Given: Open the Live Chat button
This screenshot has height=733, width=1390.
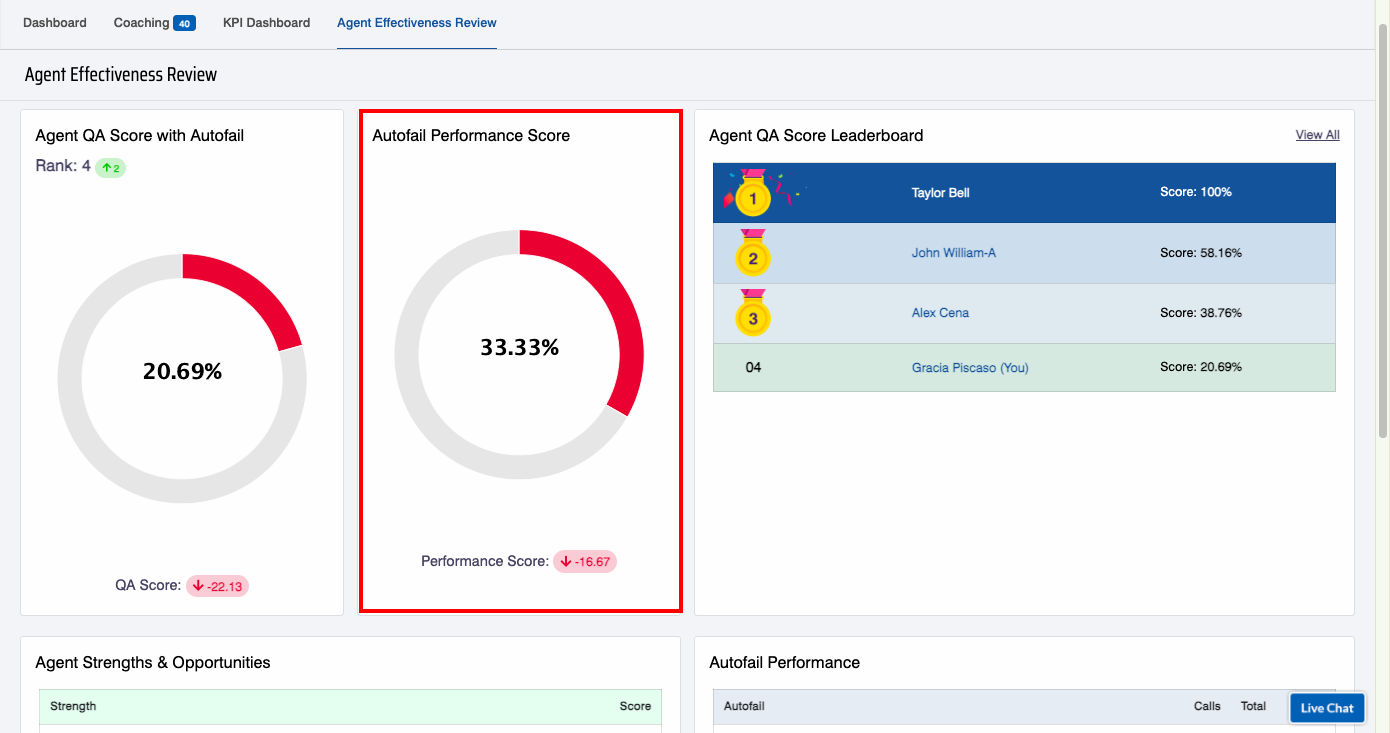Looking at the screenshot, I should pyautogui.click(x=1326, y=708).
